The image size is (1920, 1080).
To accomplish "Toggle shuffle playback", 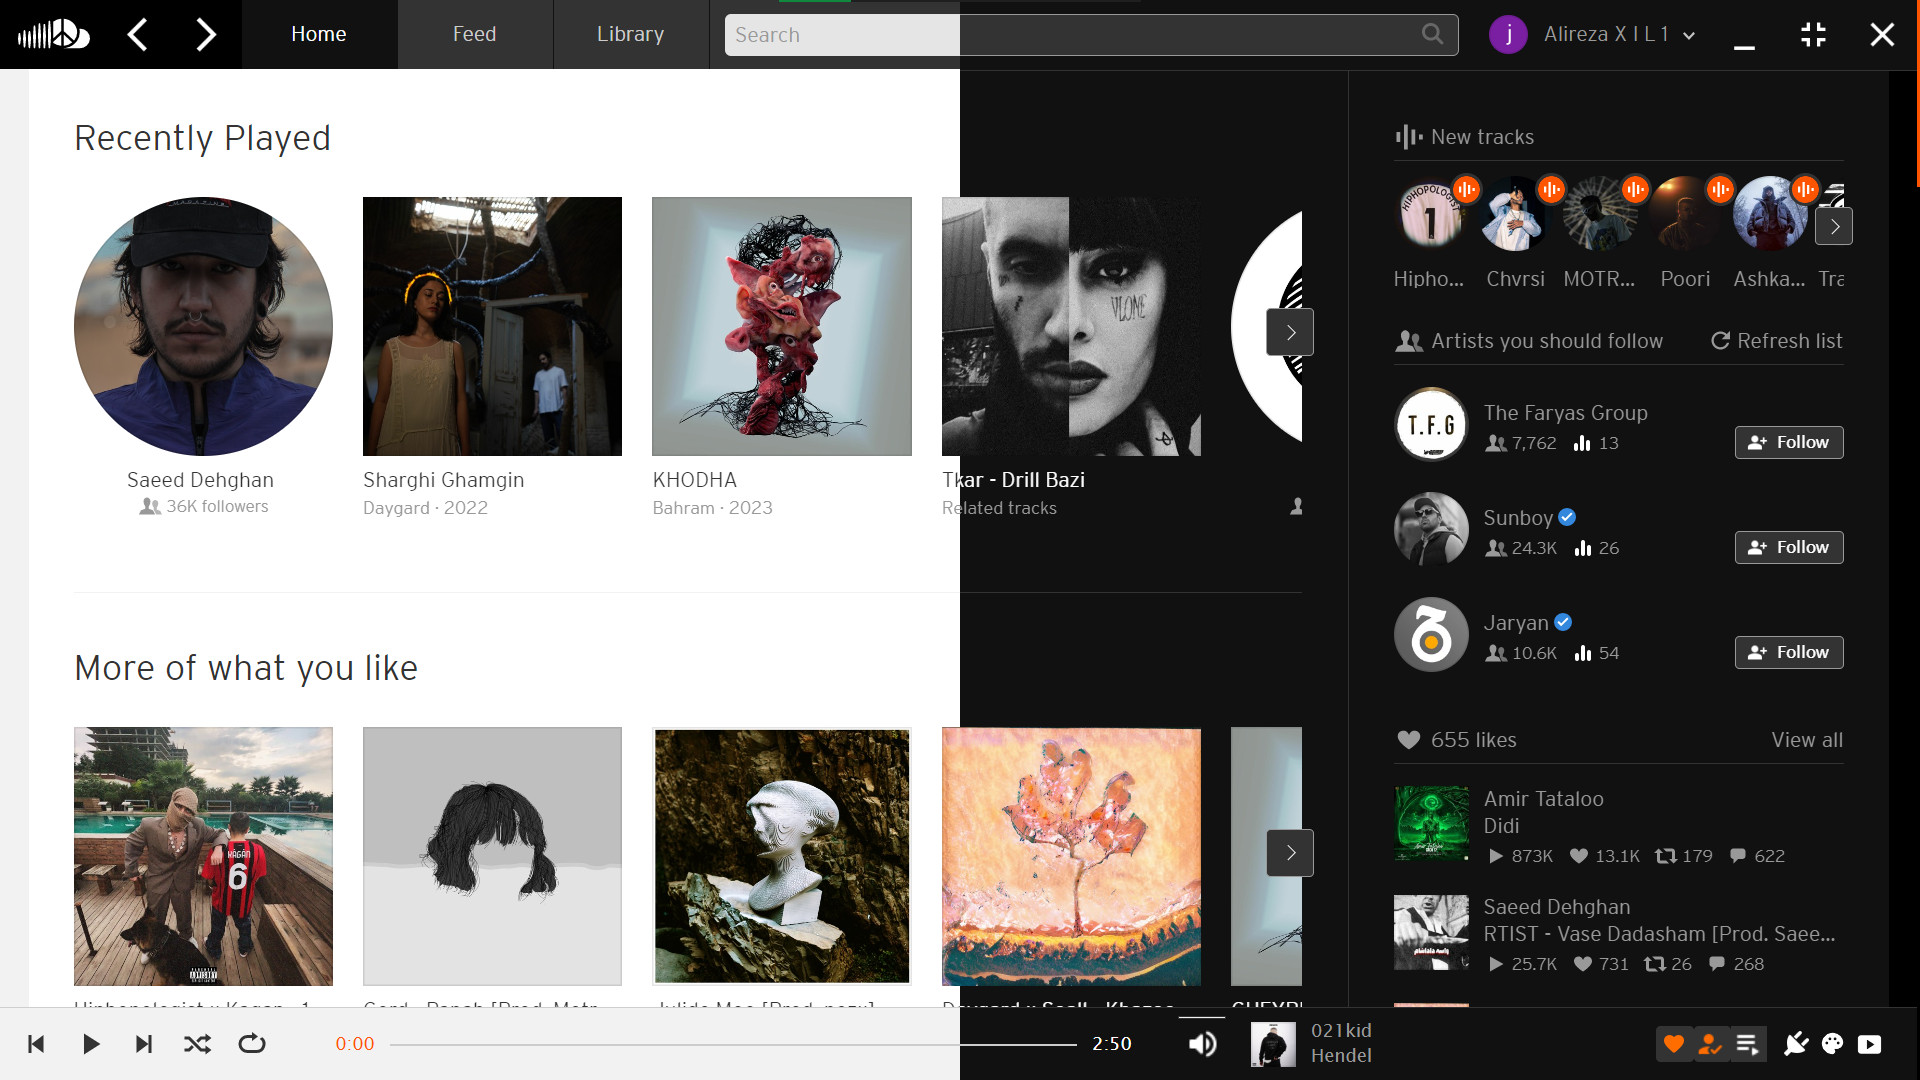I will tap(197, 1044).
